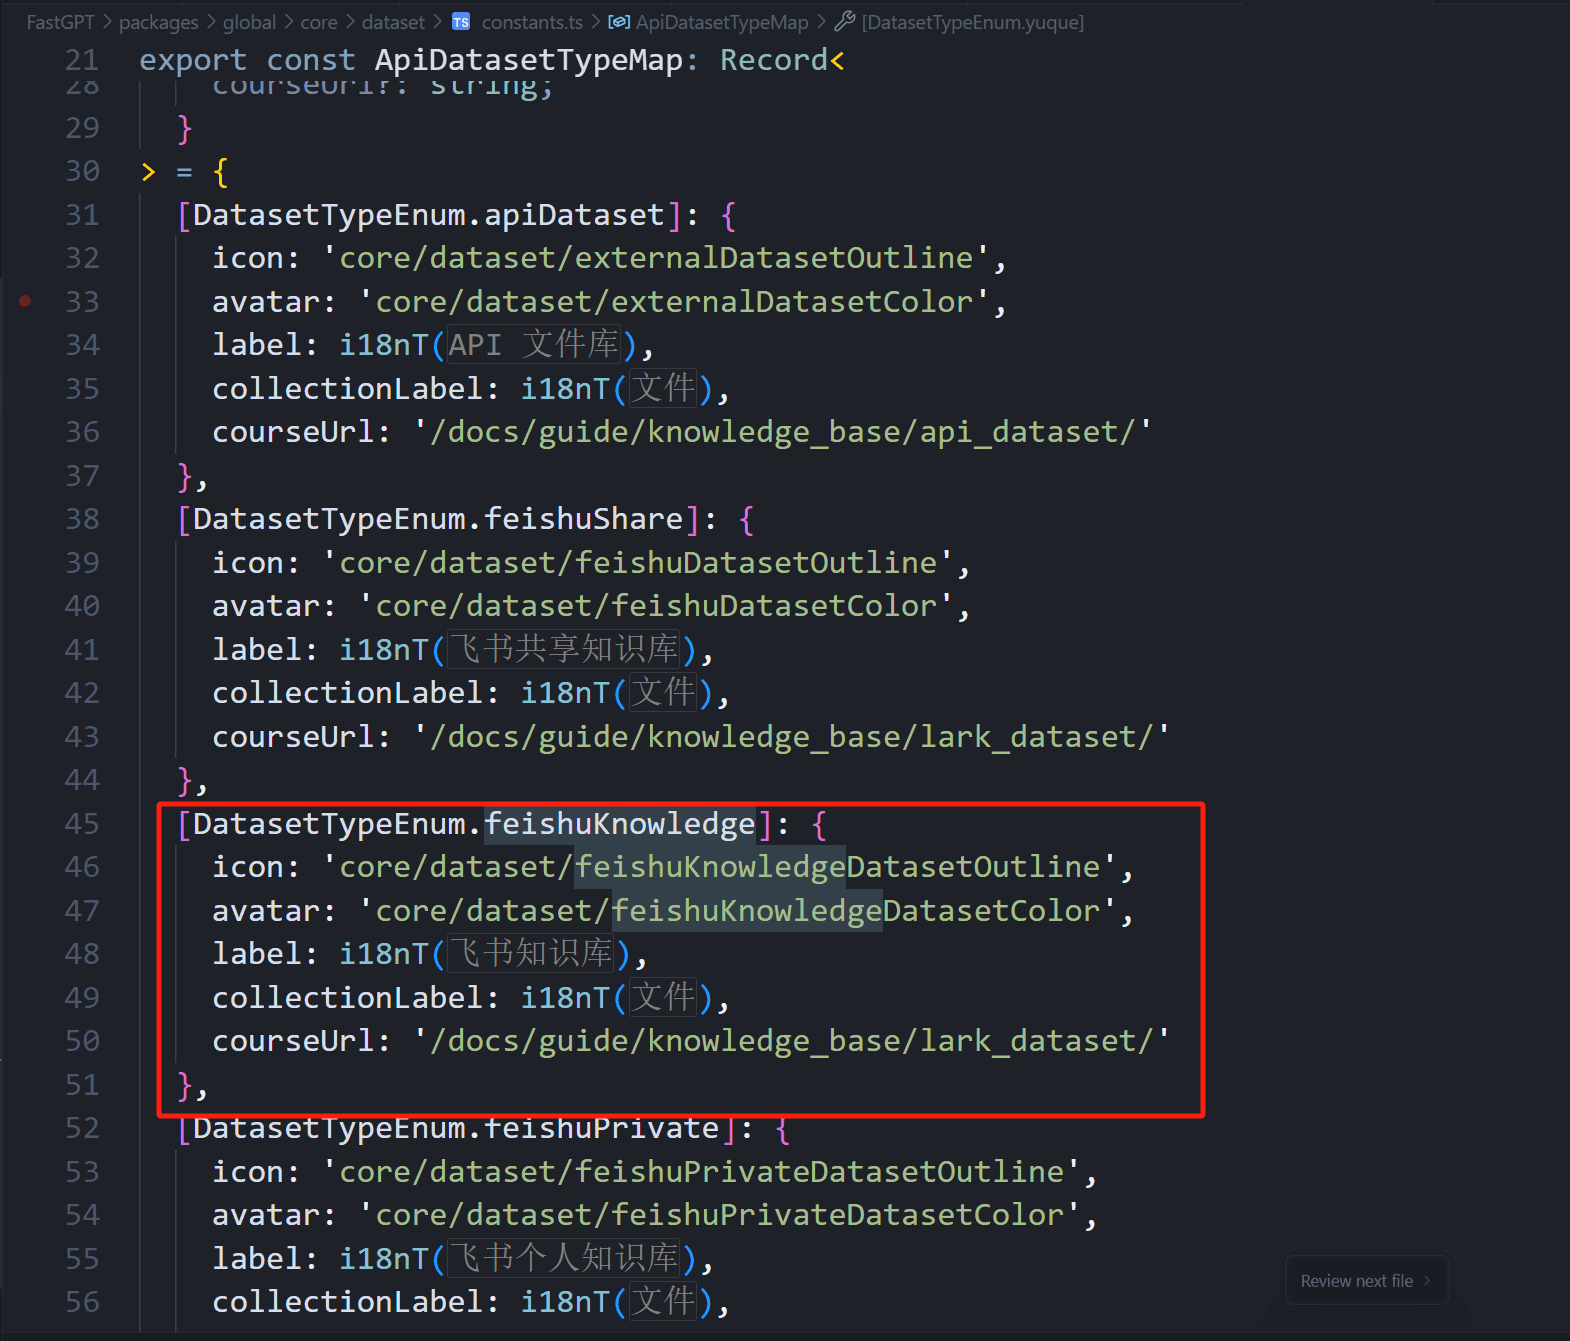Open the packages breadcrumb dropdown

[158, 22]
